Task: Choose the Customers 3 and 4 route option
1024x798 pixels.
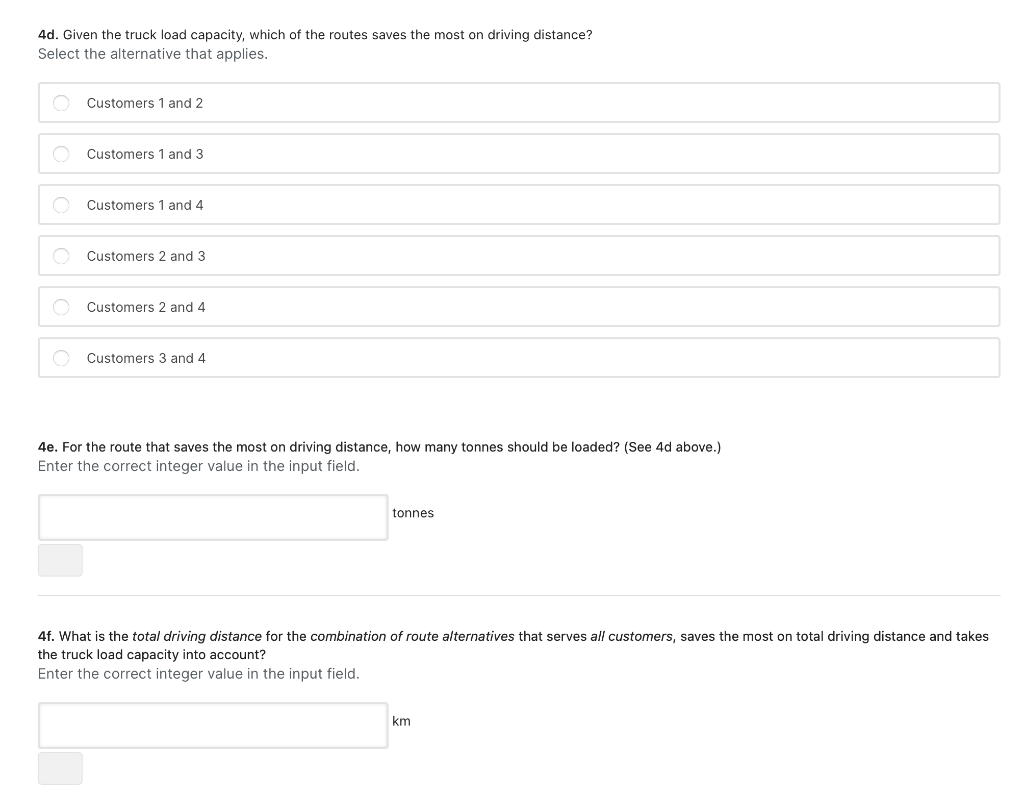Action: coord(61,357)
